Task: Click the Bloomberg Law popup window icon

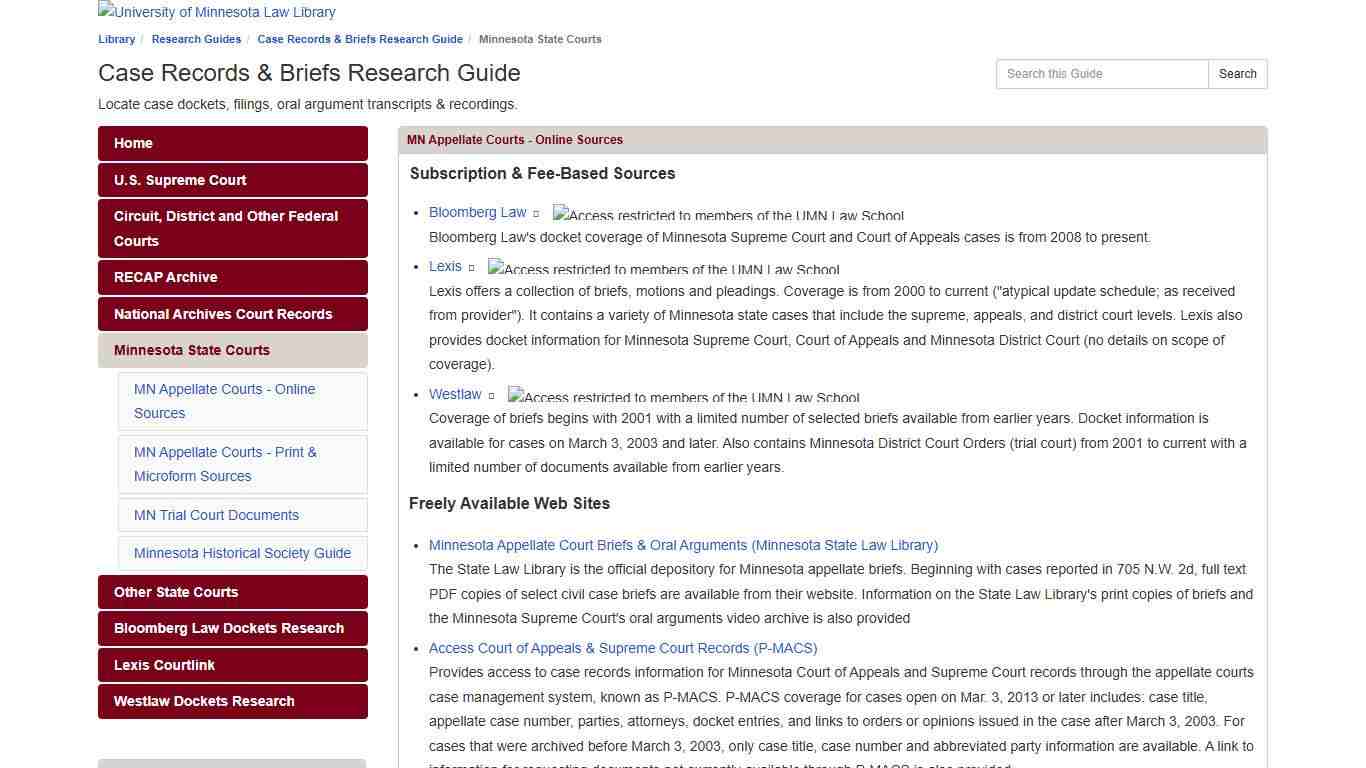Action: point(537,213)
